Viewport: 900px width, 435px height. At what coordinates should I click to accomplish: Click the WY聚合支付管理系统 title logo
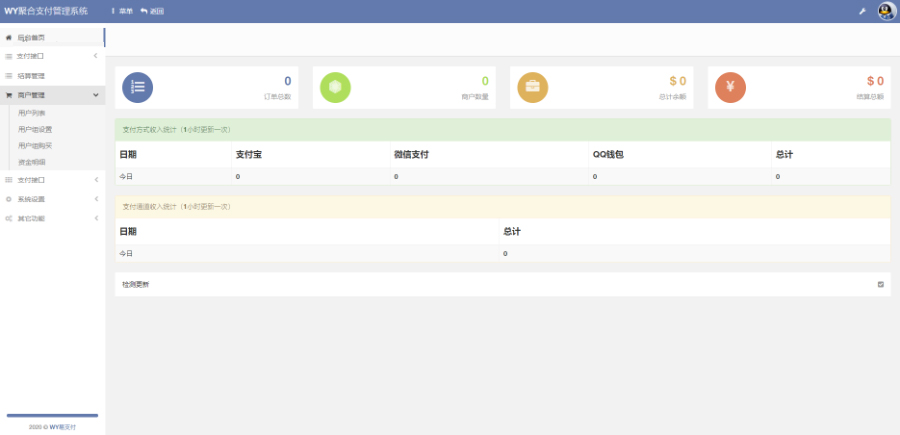tap(46, 11)
